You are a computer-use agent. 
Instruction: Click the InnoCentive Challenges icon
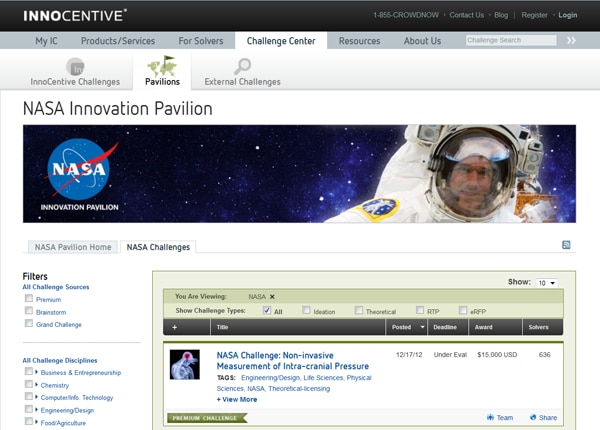tap(75, 66)
